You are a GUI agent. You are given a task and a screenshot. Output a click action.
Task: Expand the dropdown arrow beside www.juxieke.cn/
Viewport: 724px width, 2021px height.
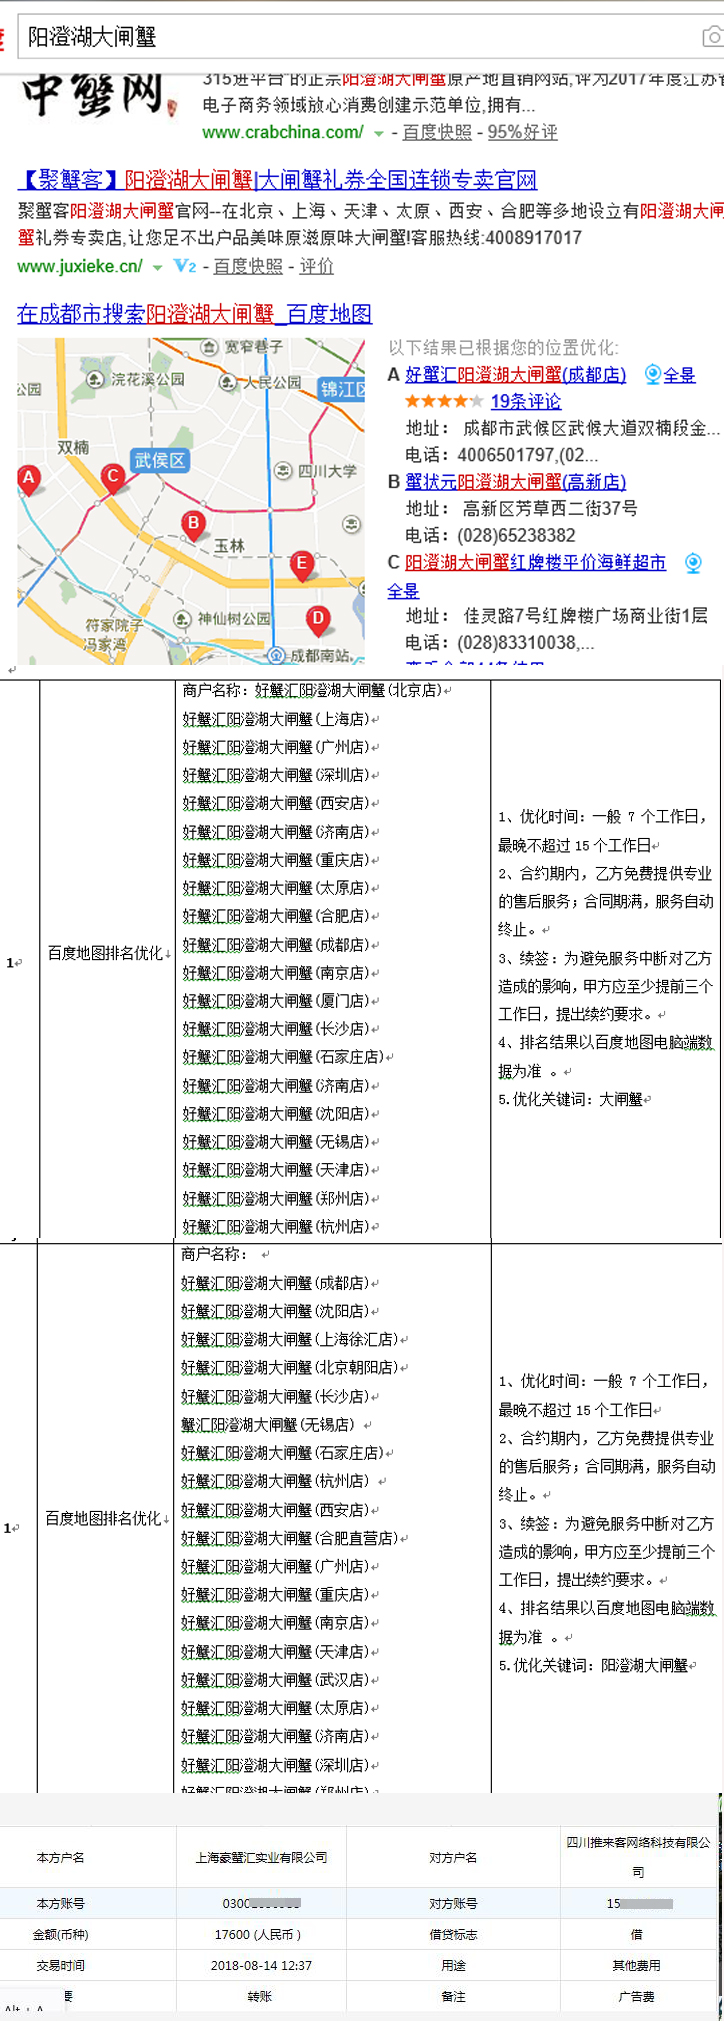pos(158,267)
